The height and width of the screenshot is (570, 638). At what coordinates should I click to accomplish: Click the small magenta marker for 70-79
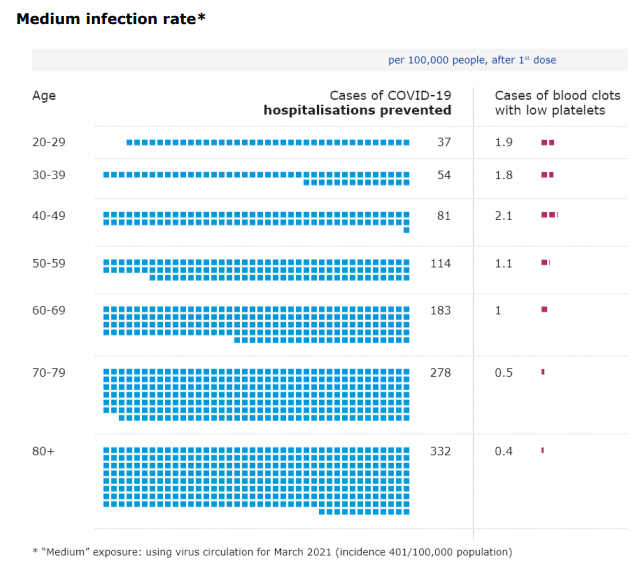point(543,372)
